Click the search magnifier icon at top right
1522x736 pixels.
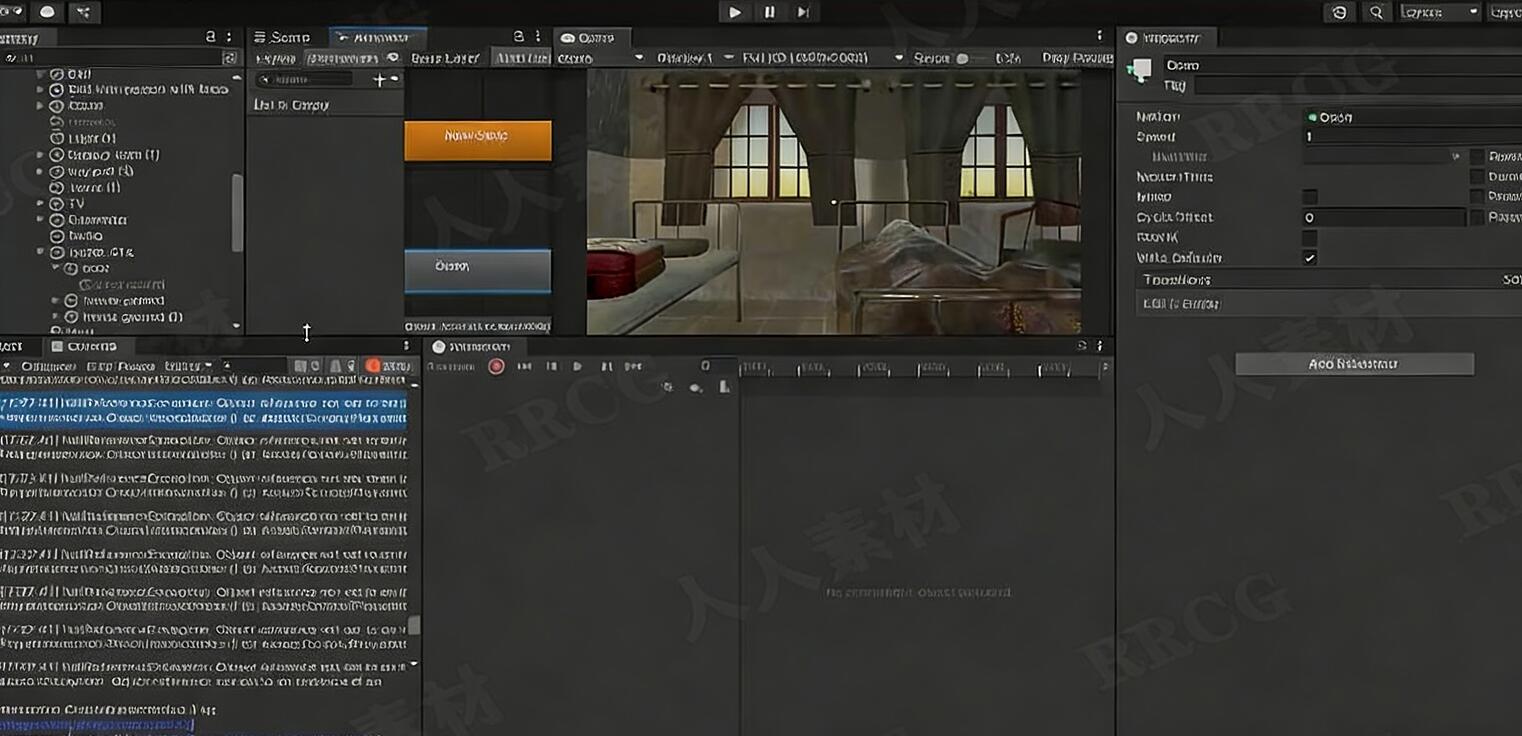point(1375,12)
